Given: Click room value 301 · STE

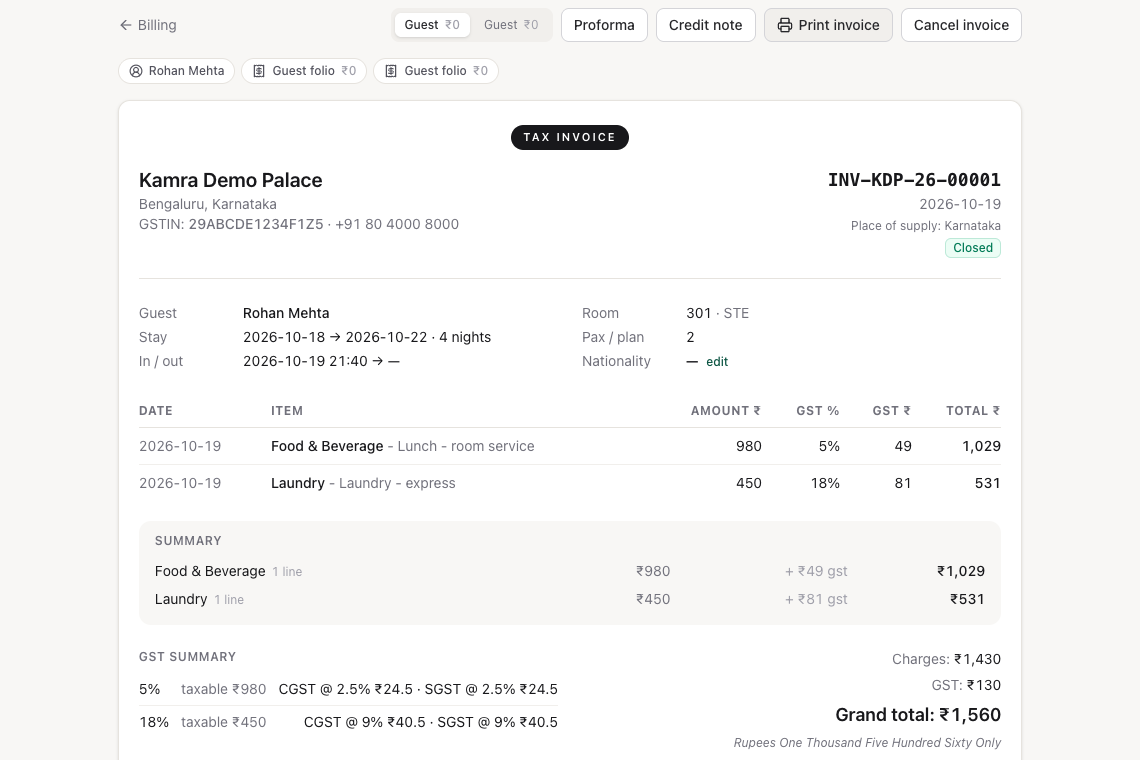Looking at the screenshot, I should tap(718, 313).
